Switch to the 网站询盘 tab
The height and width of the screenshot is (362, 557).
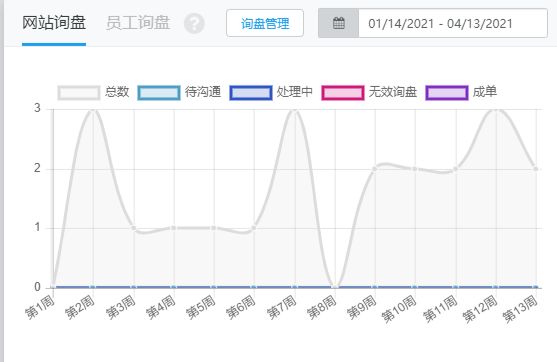click(x=54, y=23)
